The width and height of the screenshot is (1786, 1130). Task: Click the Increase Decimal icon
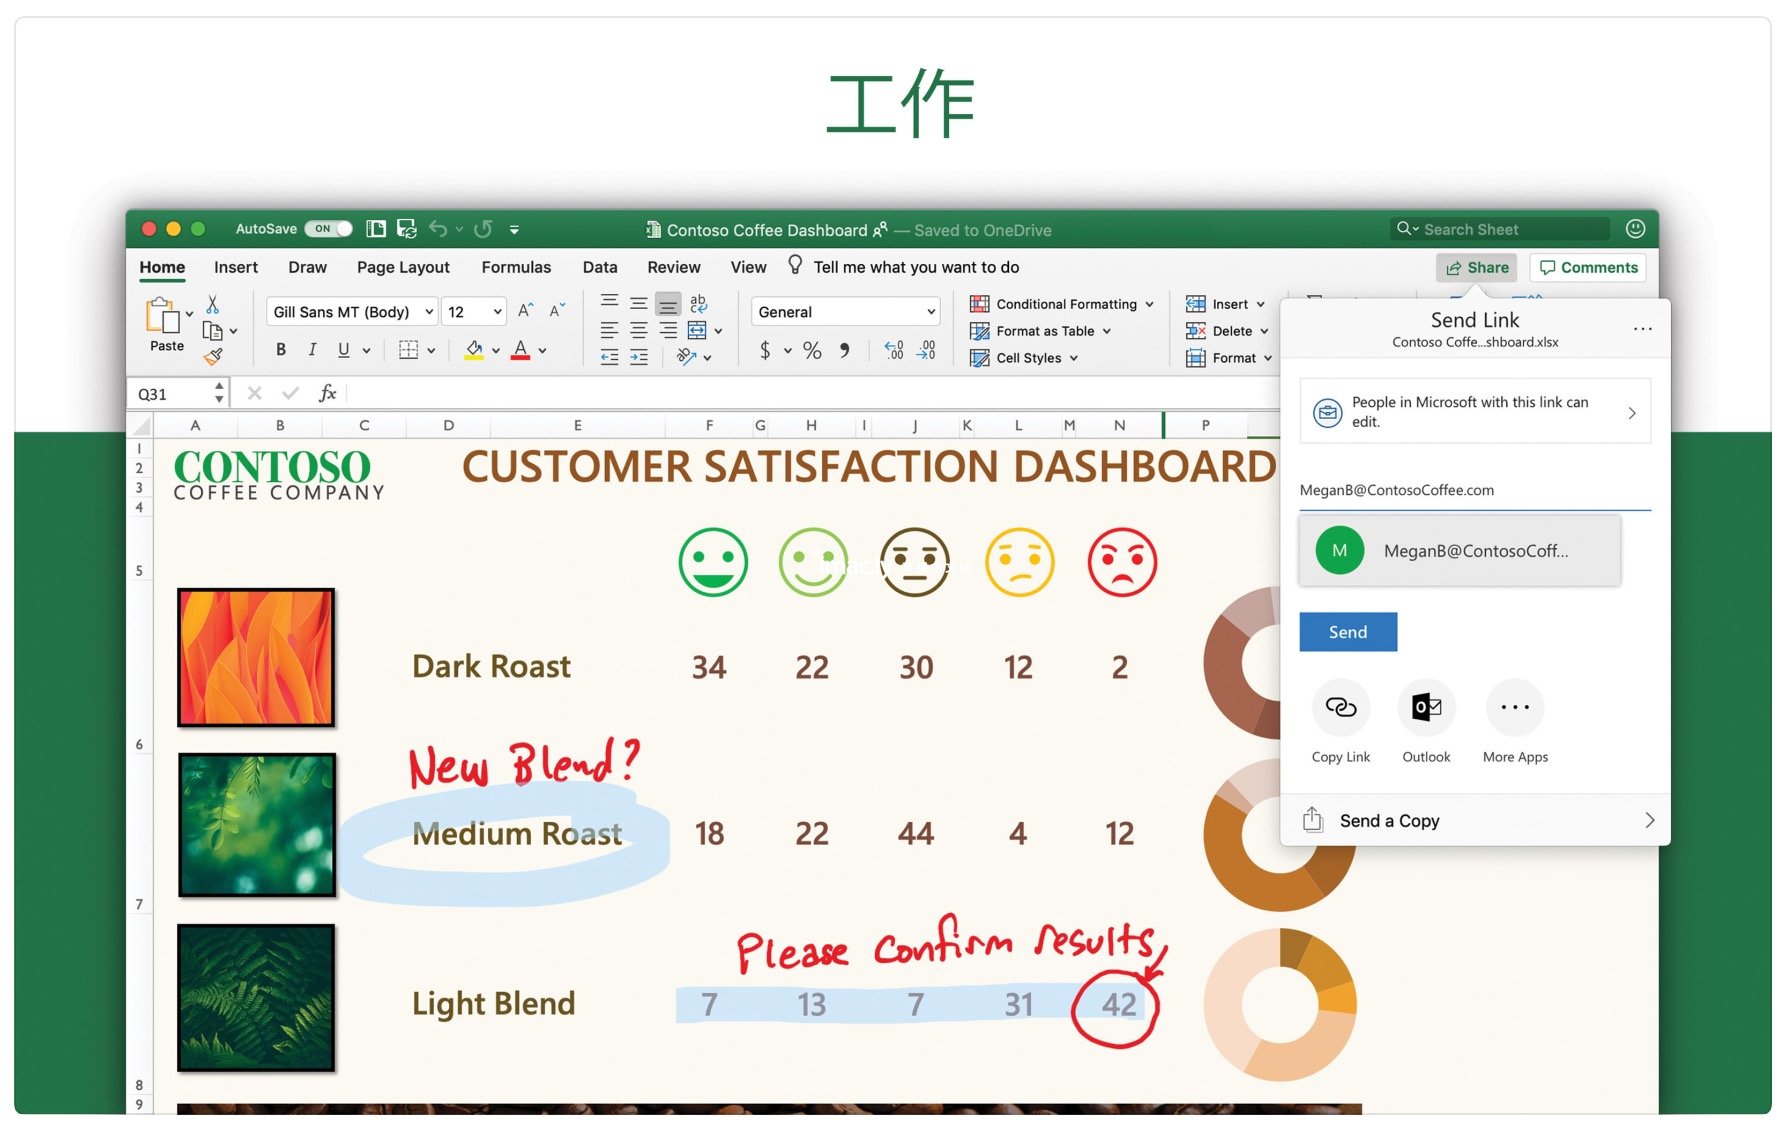894,350
